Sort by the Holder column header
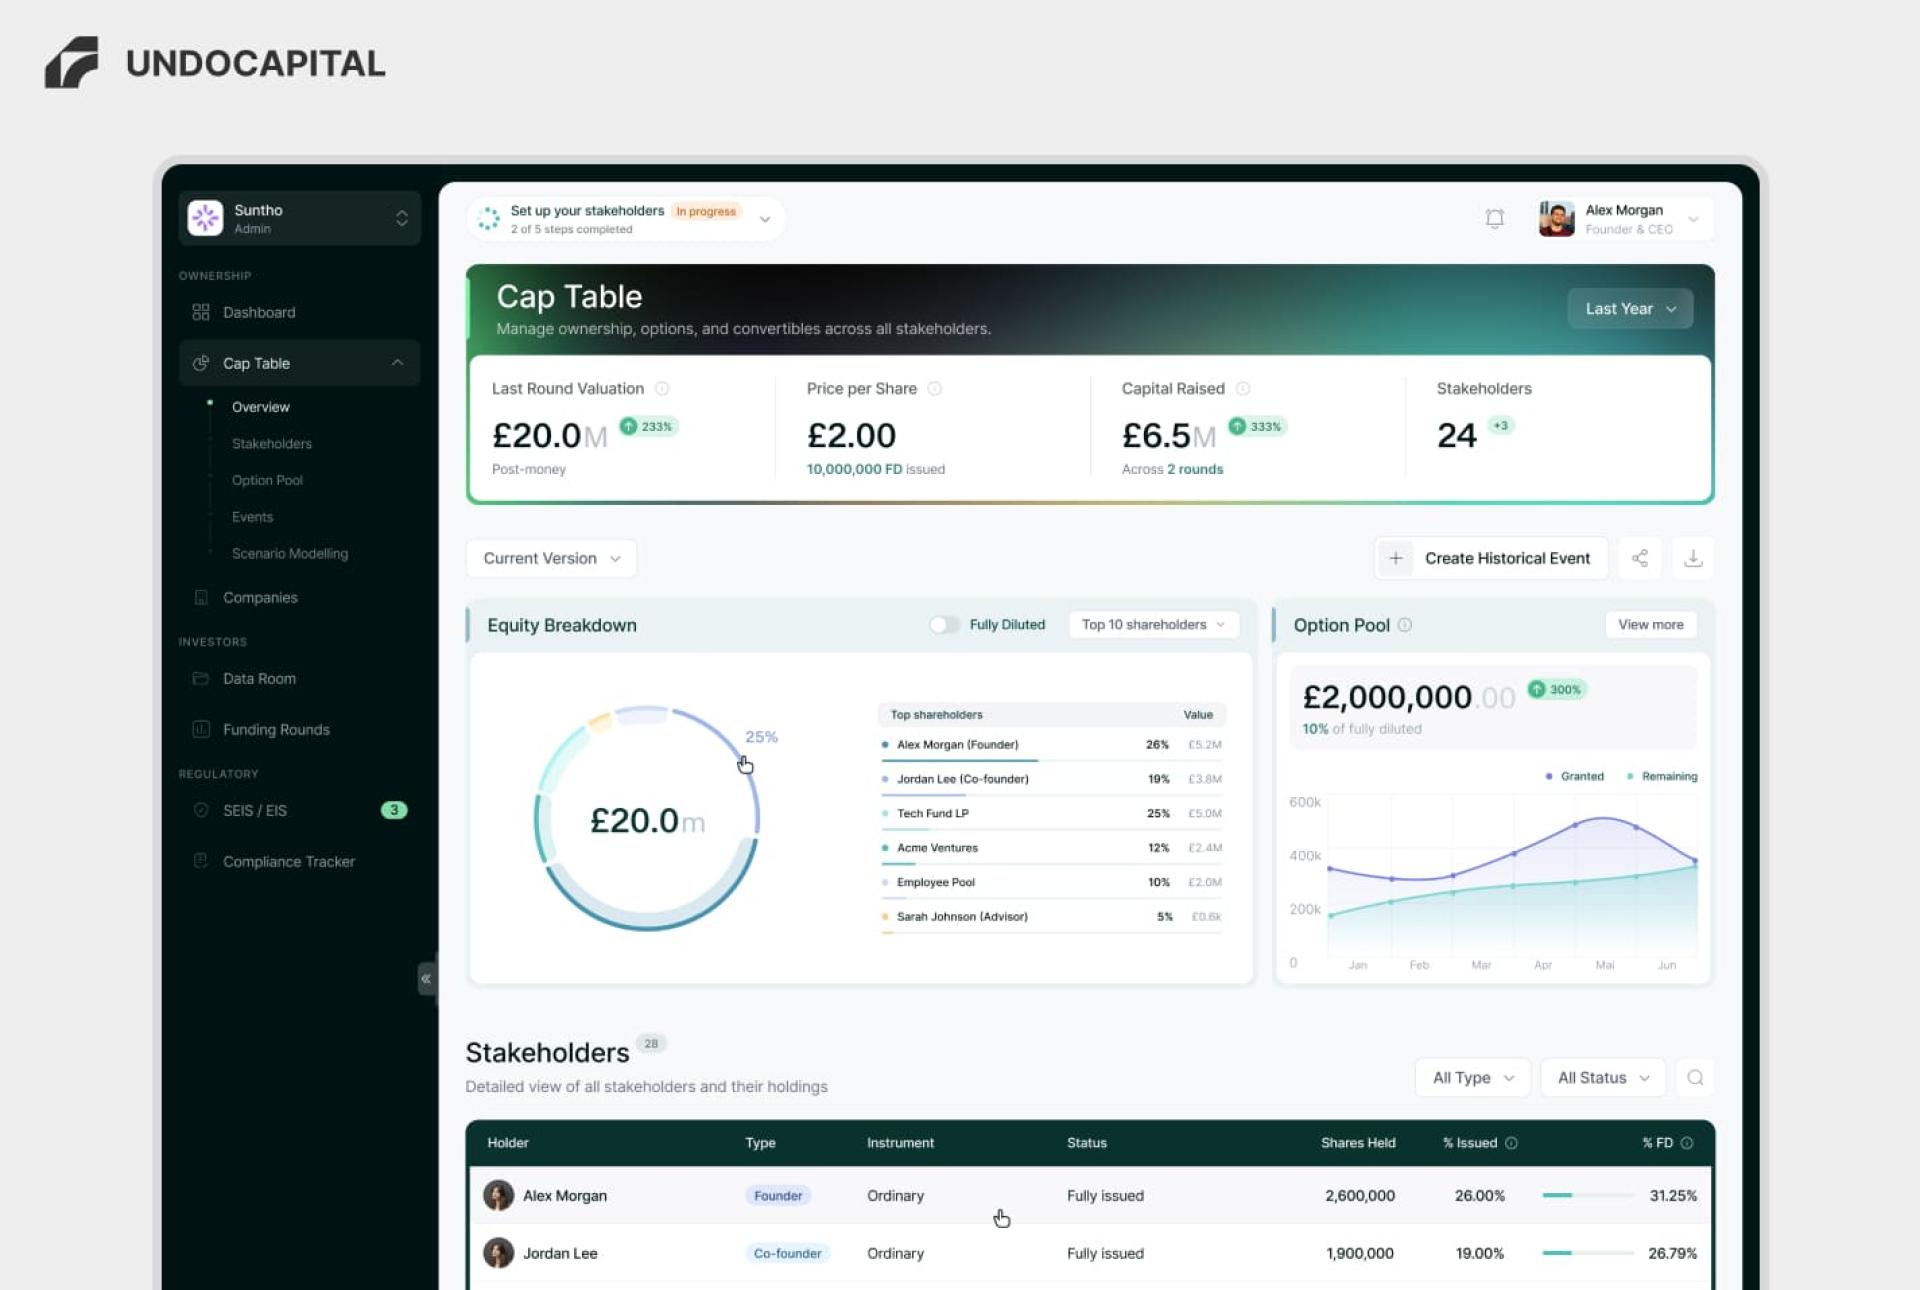Image resolution: width=1920 pixels, height=1290 pixels. coord(508,1142)
